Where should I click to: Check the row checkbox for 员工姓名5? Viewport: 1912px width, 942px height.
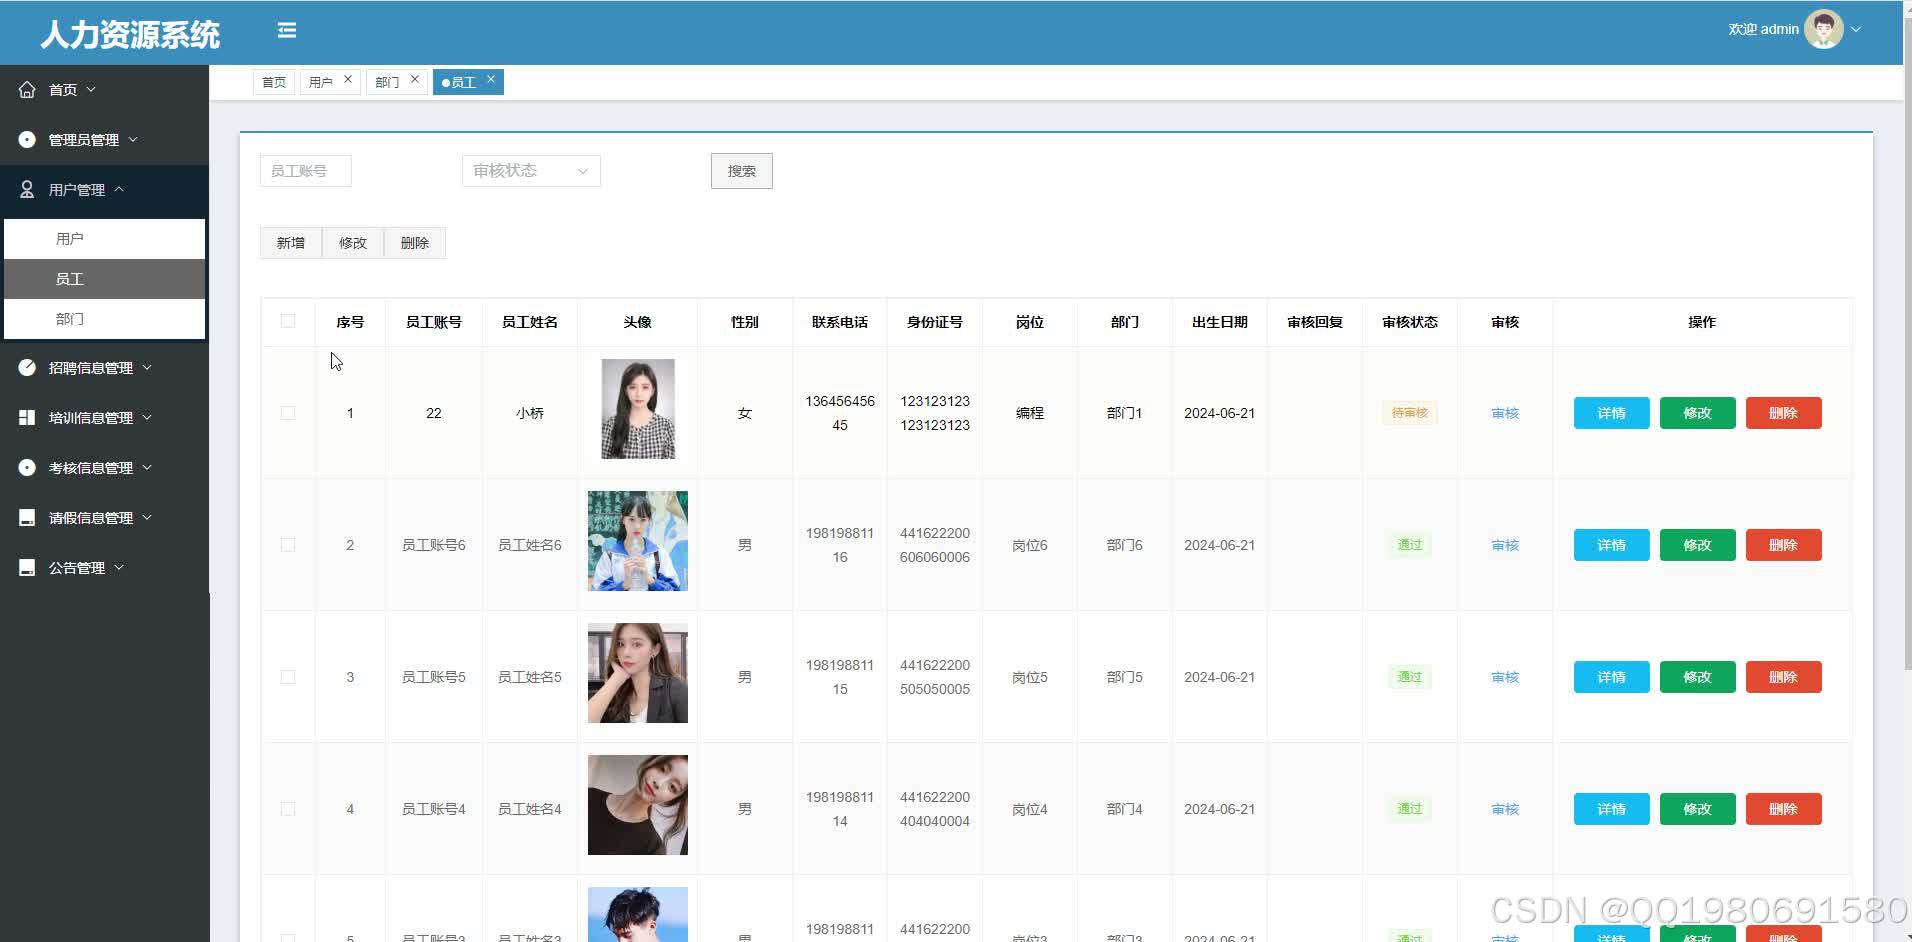[288, 677]
